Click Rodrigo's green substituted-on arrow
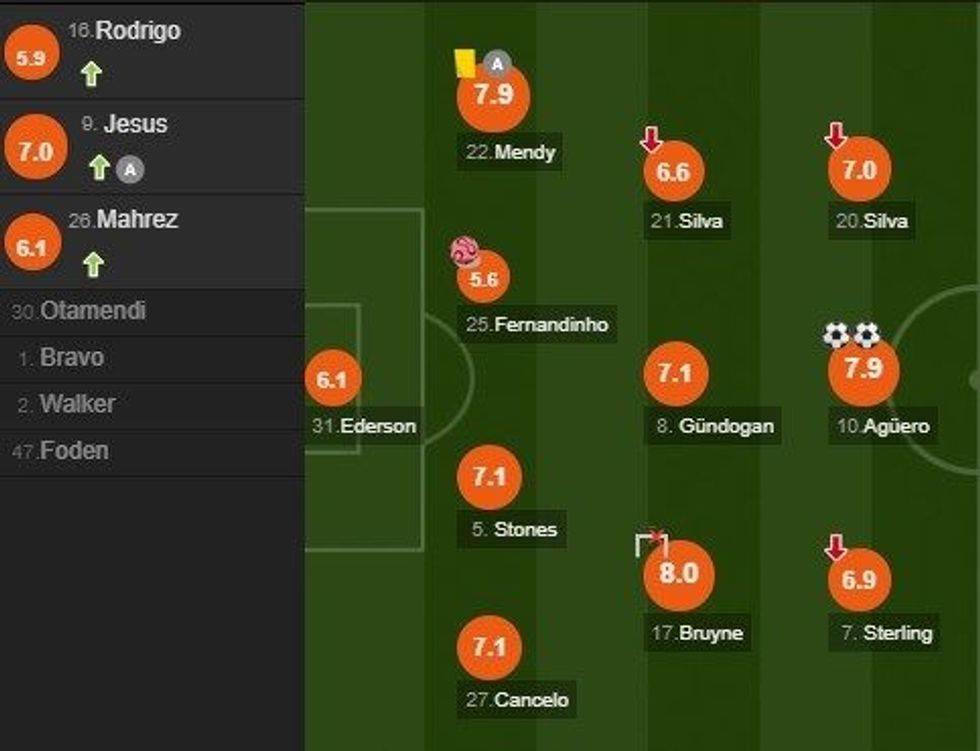The height and width of the screenshot is (751, 980). click(x=91, y=74)
